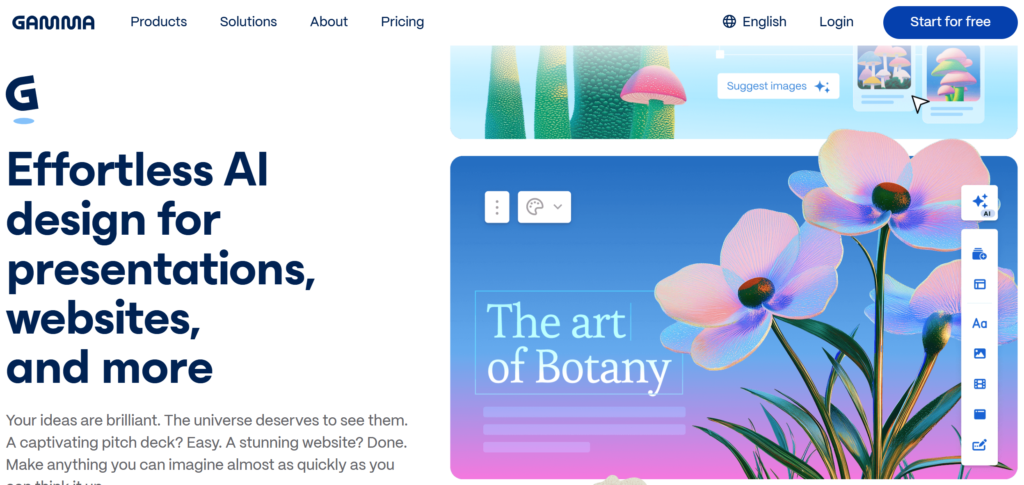Click the Login link

pos(836,21)
